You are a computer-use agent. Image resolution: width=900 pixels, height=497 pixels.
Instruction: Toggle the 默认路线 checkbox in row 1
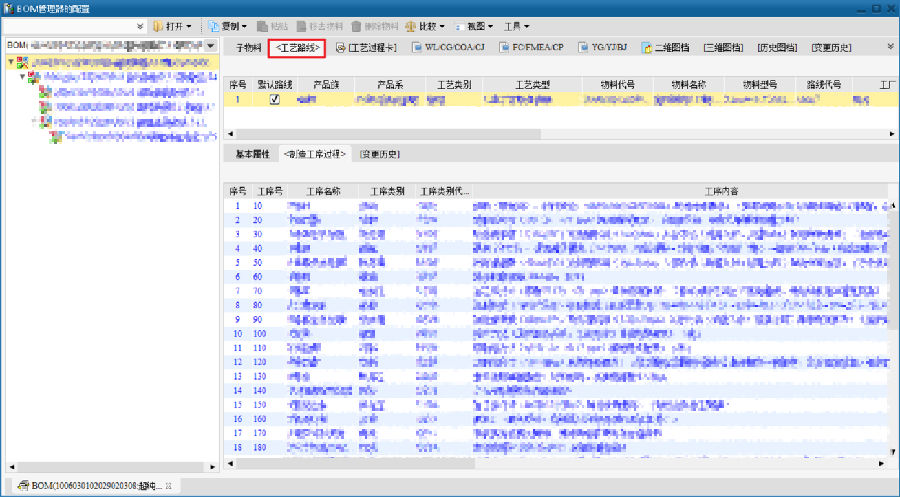click(x=275, y=100)
